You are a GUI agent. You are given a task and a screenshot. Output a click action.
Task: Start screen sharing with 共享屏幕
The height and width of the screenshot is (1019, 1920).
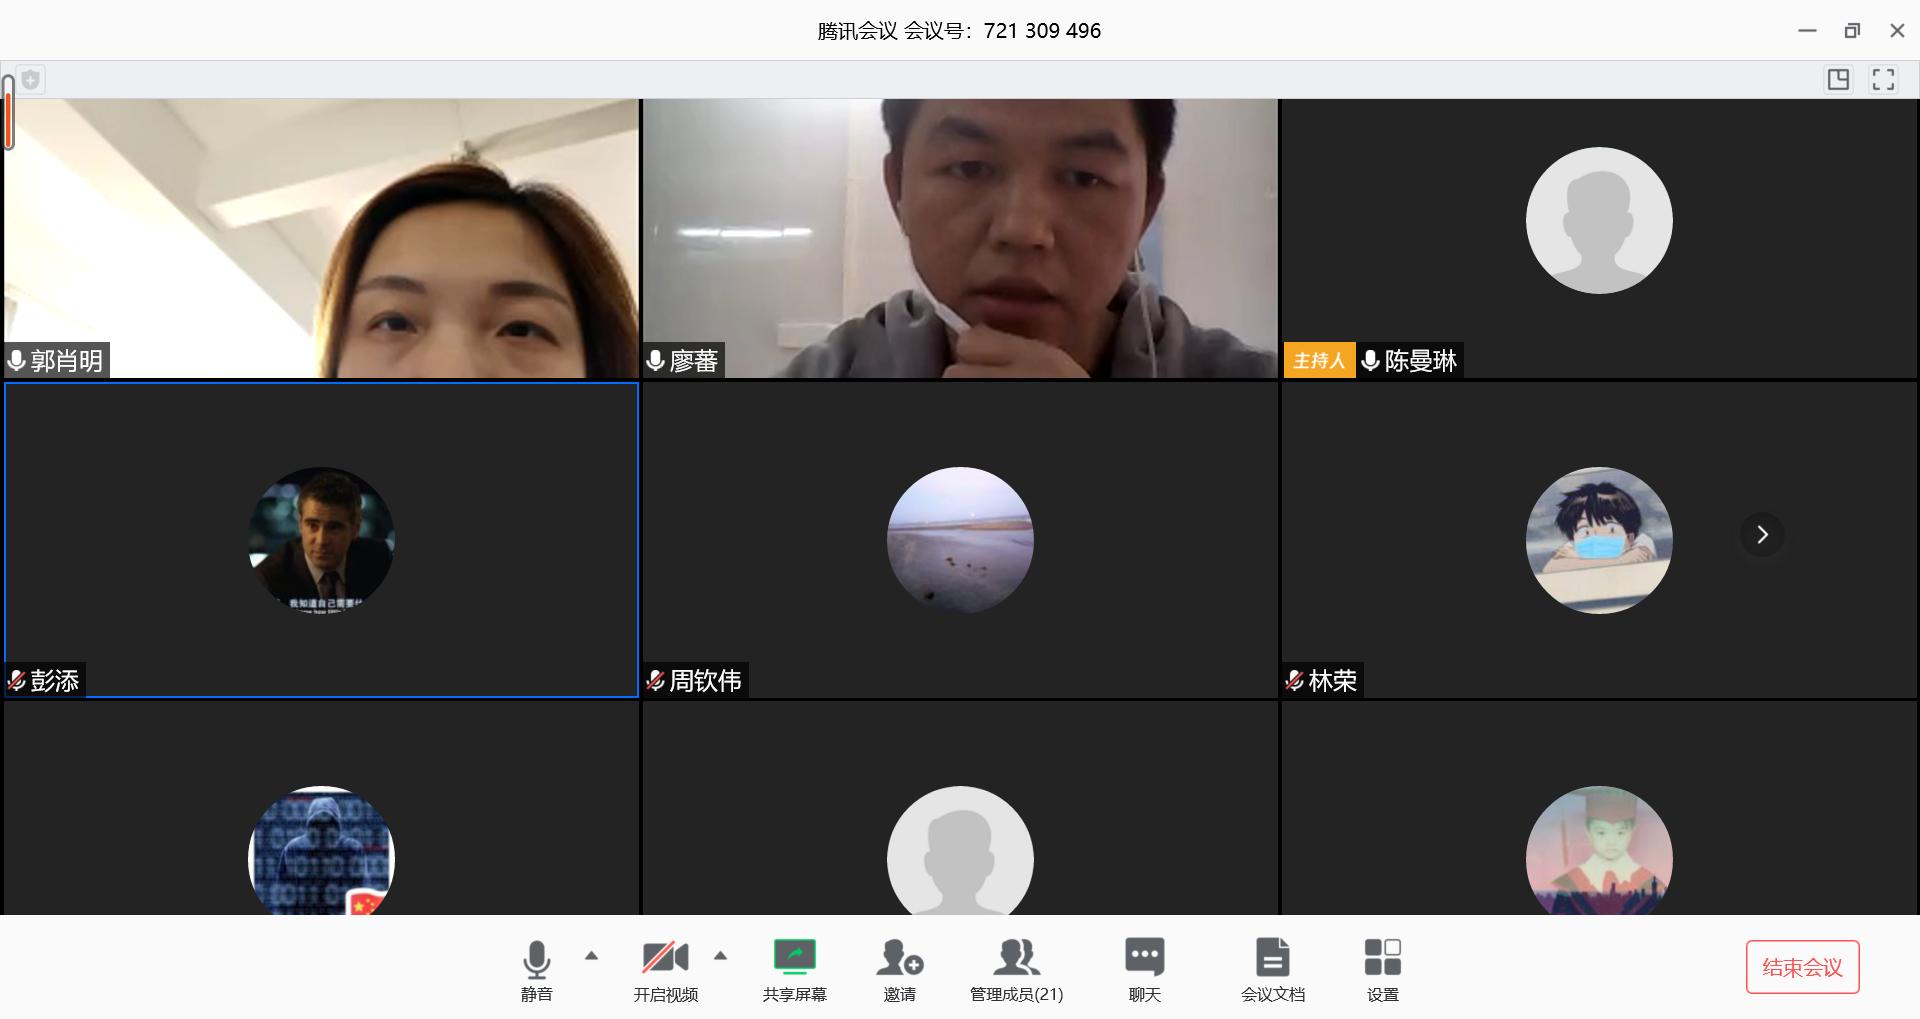[x=794, y=968]
